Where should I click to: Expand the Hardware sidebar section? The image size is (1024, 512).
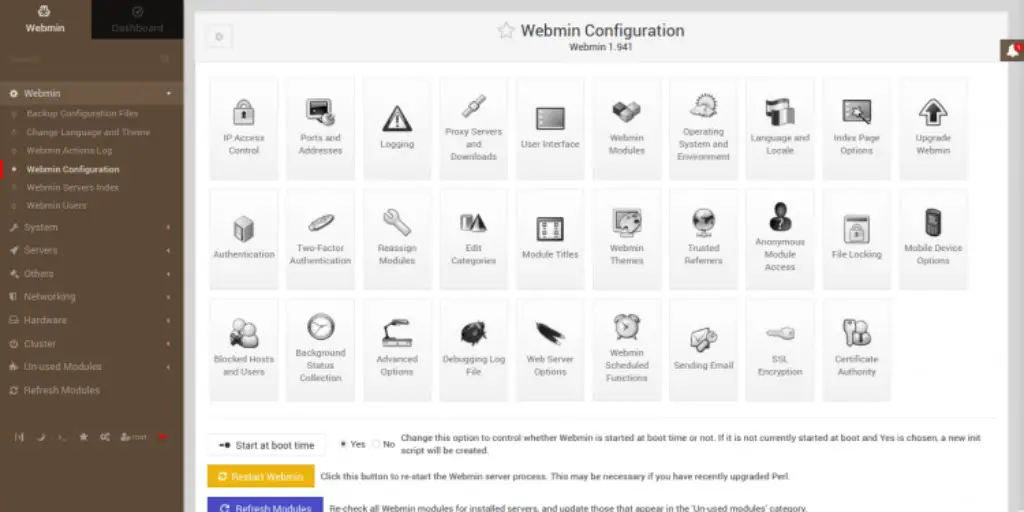pyautogui.click(x=91, y=320)
